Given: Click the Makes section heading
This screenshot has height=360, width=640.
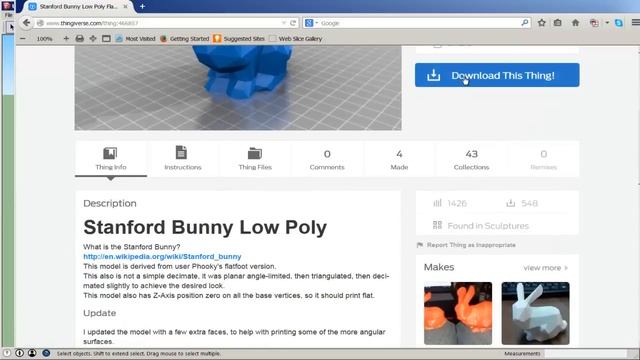Looking at the screenshot, I should click(x=439, y=267).
